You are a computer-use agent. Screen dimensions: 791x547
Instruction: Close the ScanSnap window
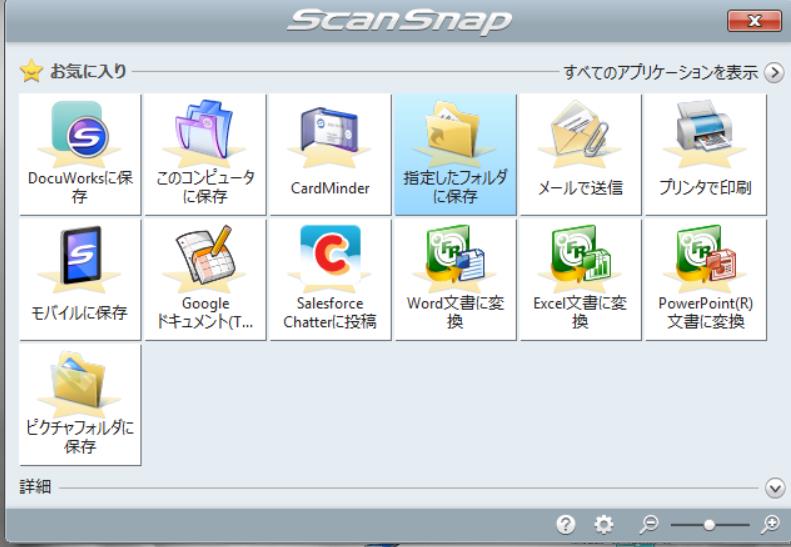(754, 21)
